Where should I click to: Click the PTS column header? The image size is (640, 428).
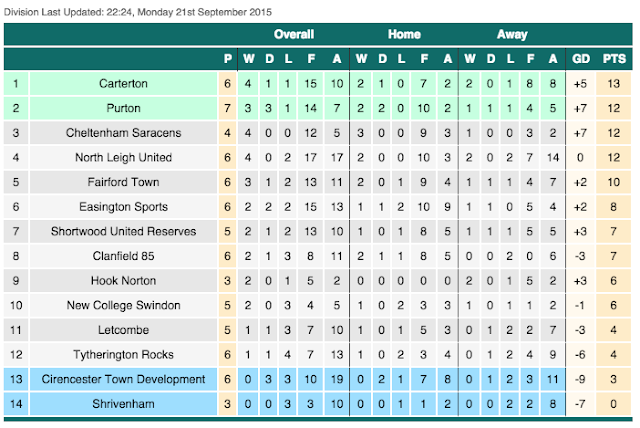pos(615,58)
